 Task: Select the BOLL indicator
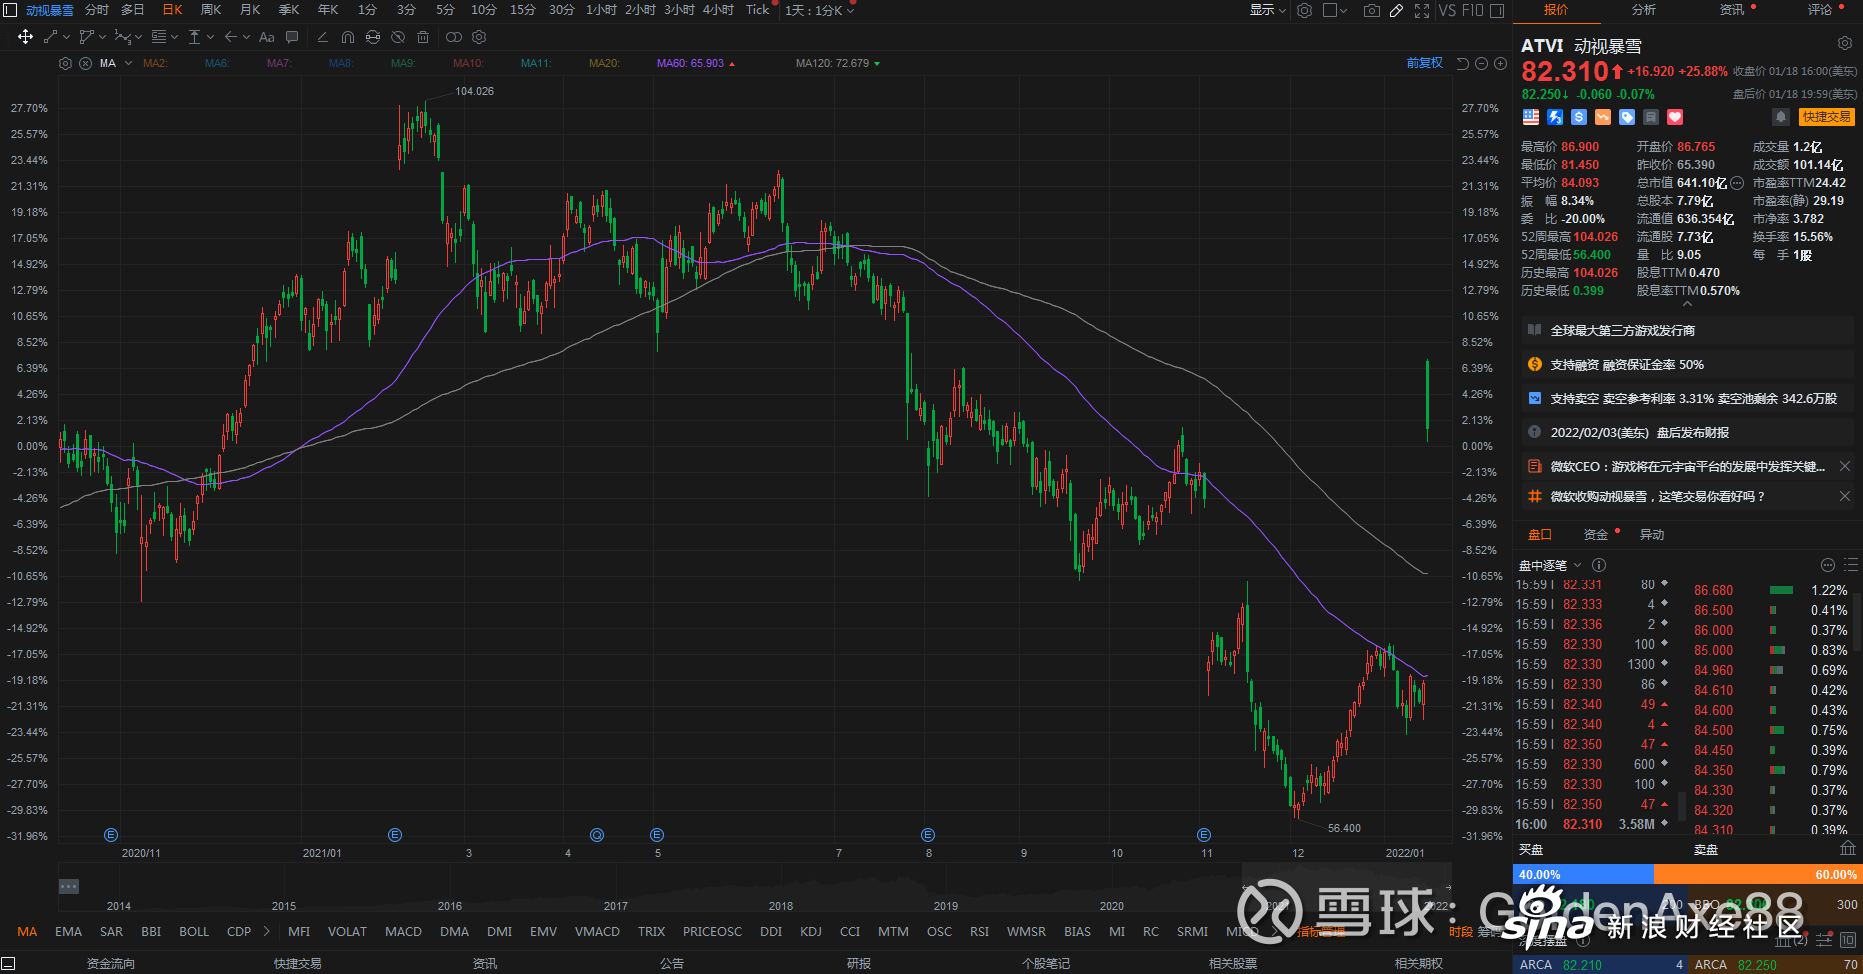point(194,931)
